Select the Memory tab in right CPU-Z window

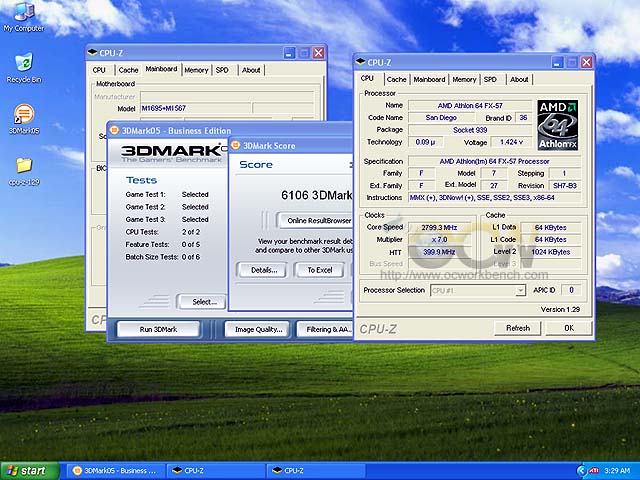(464, 79)
